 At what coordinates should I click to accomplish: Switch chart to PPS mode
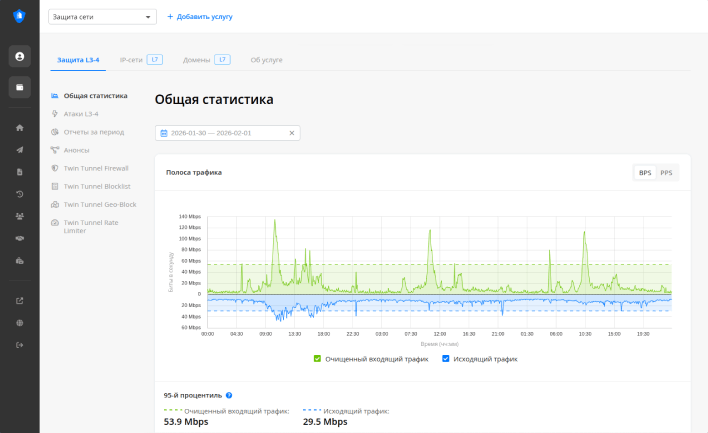click(666, 173)
